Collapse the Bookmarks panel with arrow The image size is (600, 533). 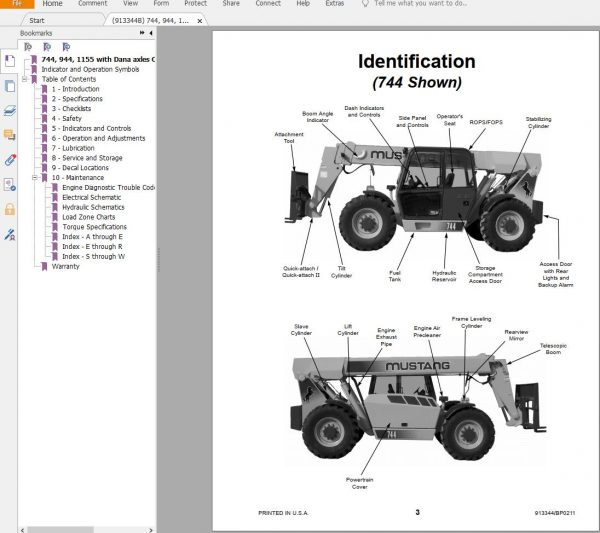(x=151, y=33)
